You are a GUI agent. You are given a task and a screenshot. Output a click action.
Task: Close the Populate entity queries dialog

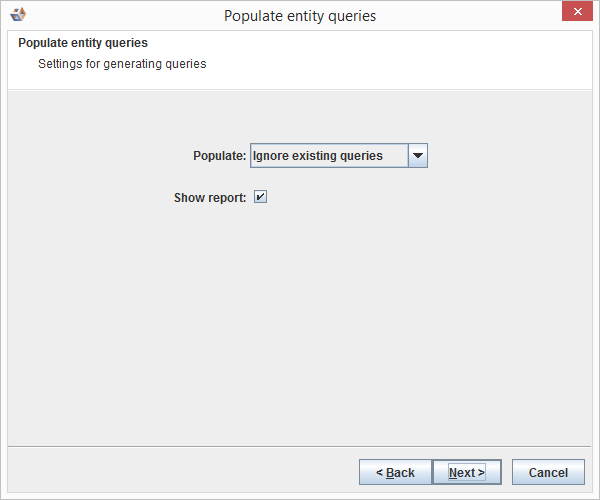(x=575, y=14)
